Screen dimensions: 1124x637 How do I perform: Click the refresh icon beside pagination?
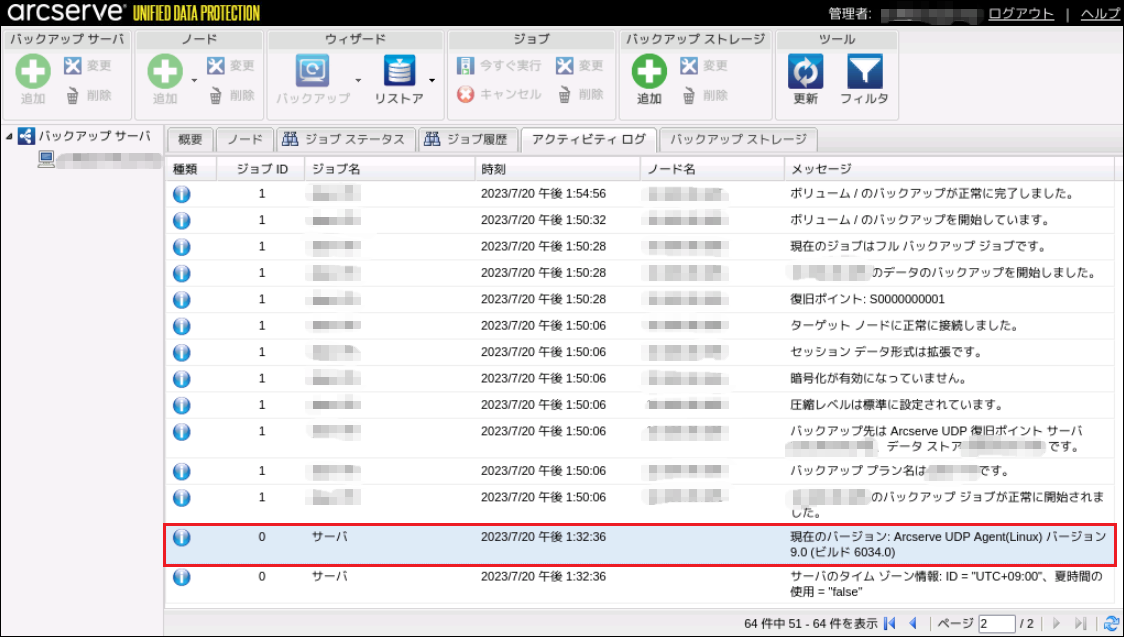point(1110,623)
